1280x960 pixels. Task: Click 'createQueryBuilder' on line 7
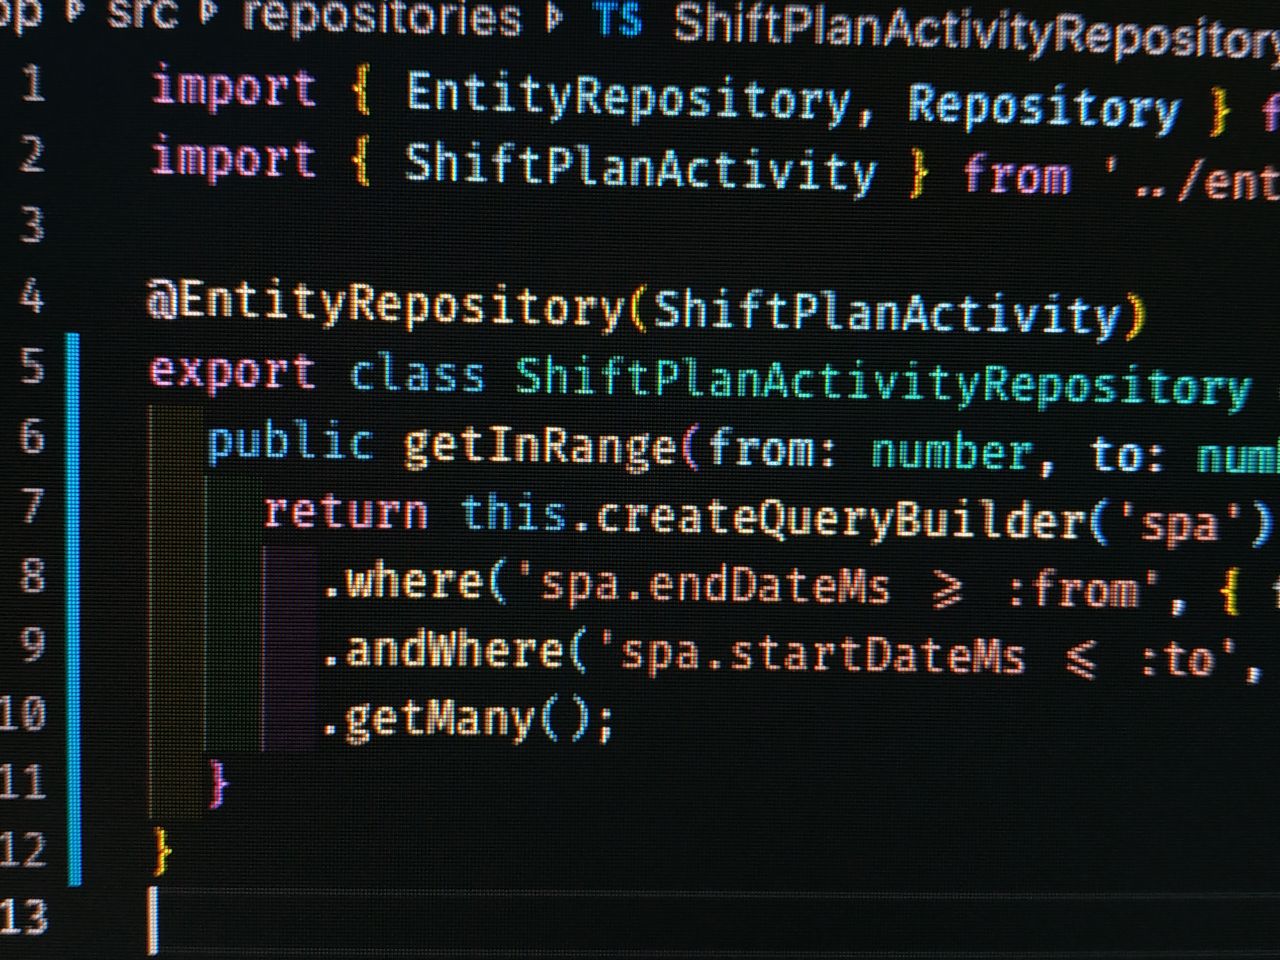[840, 520]
